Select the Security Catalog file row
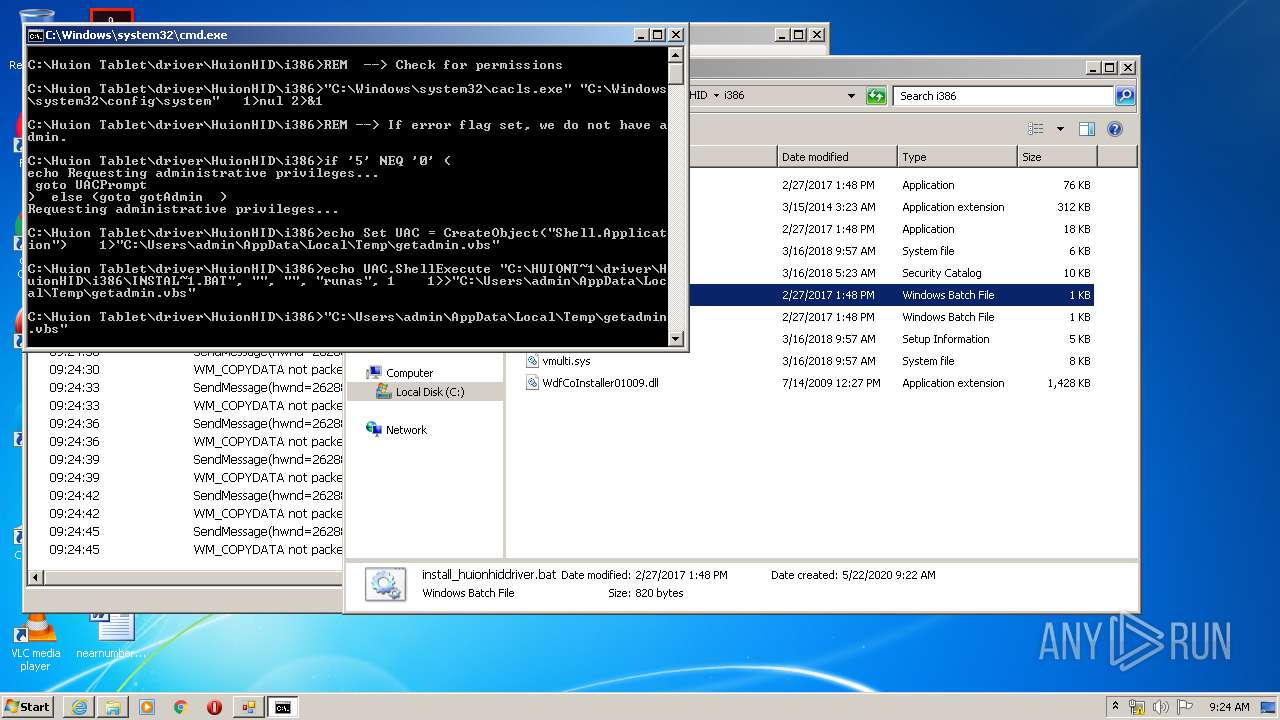The height and width of the screenshot is (720, 1280). [x=890, y=273]
